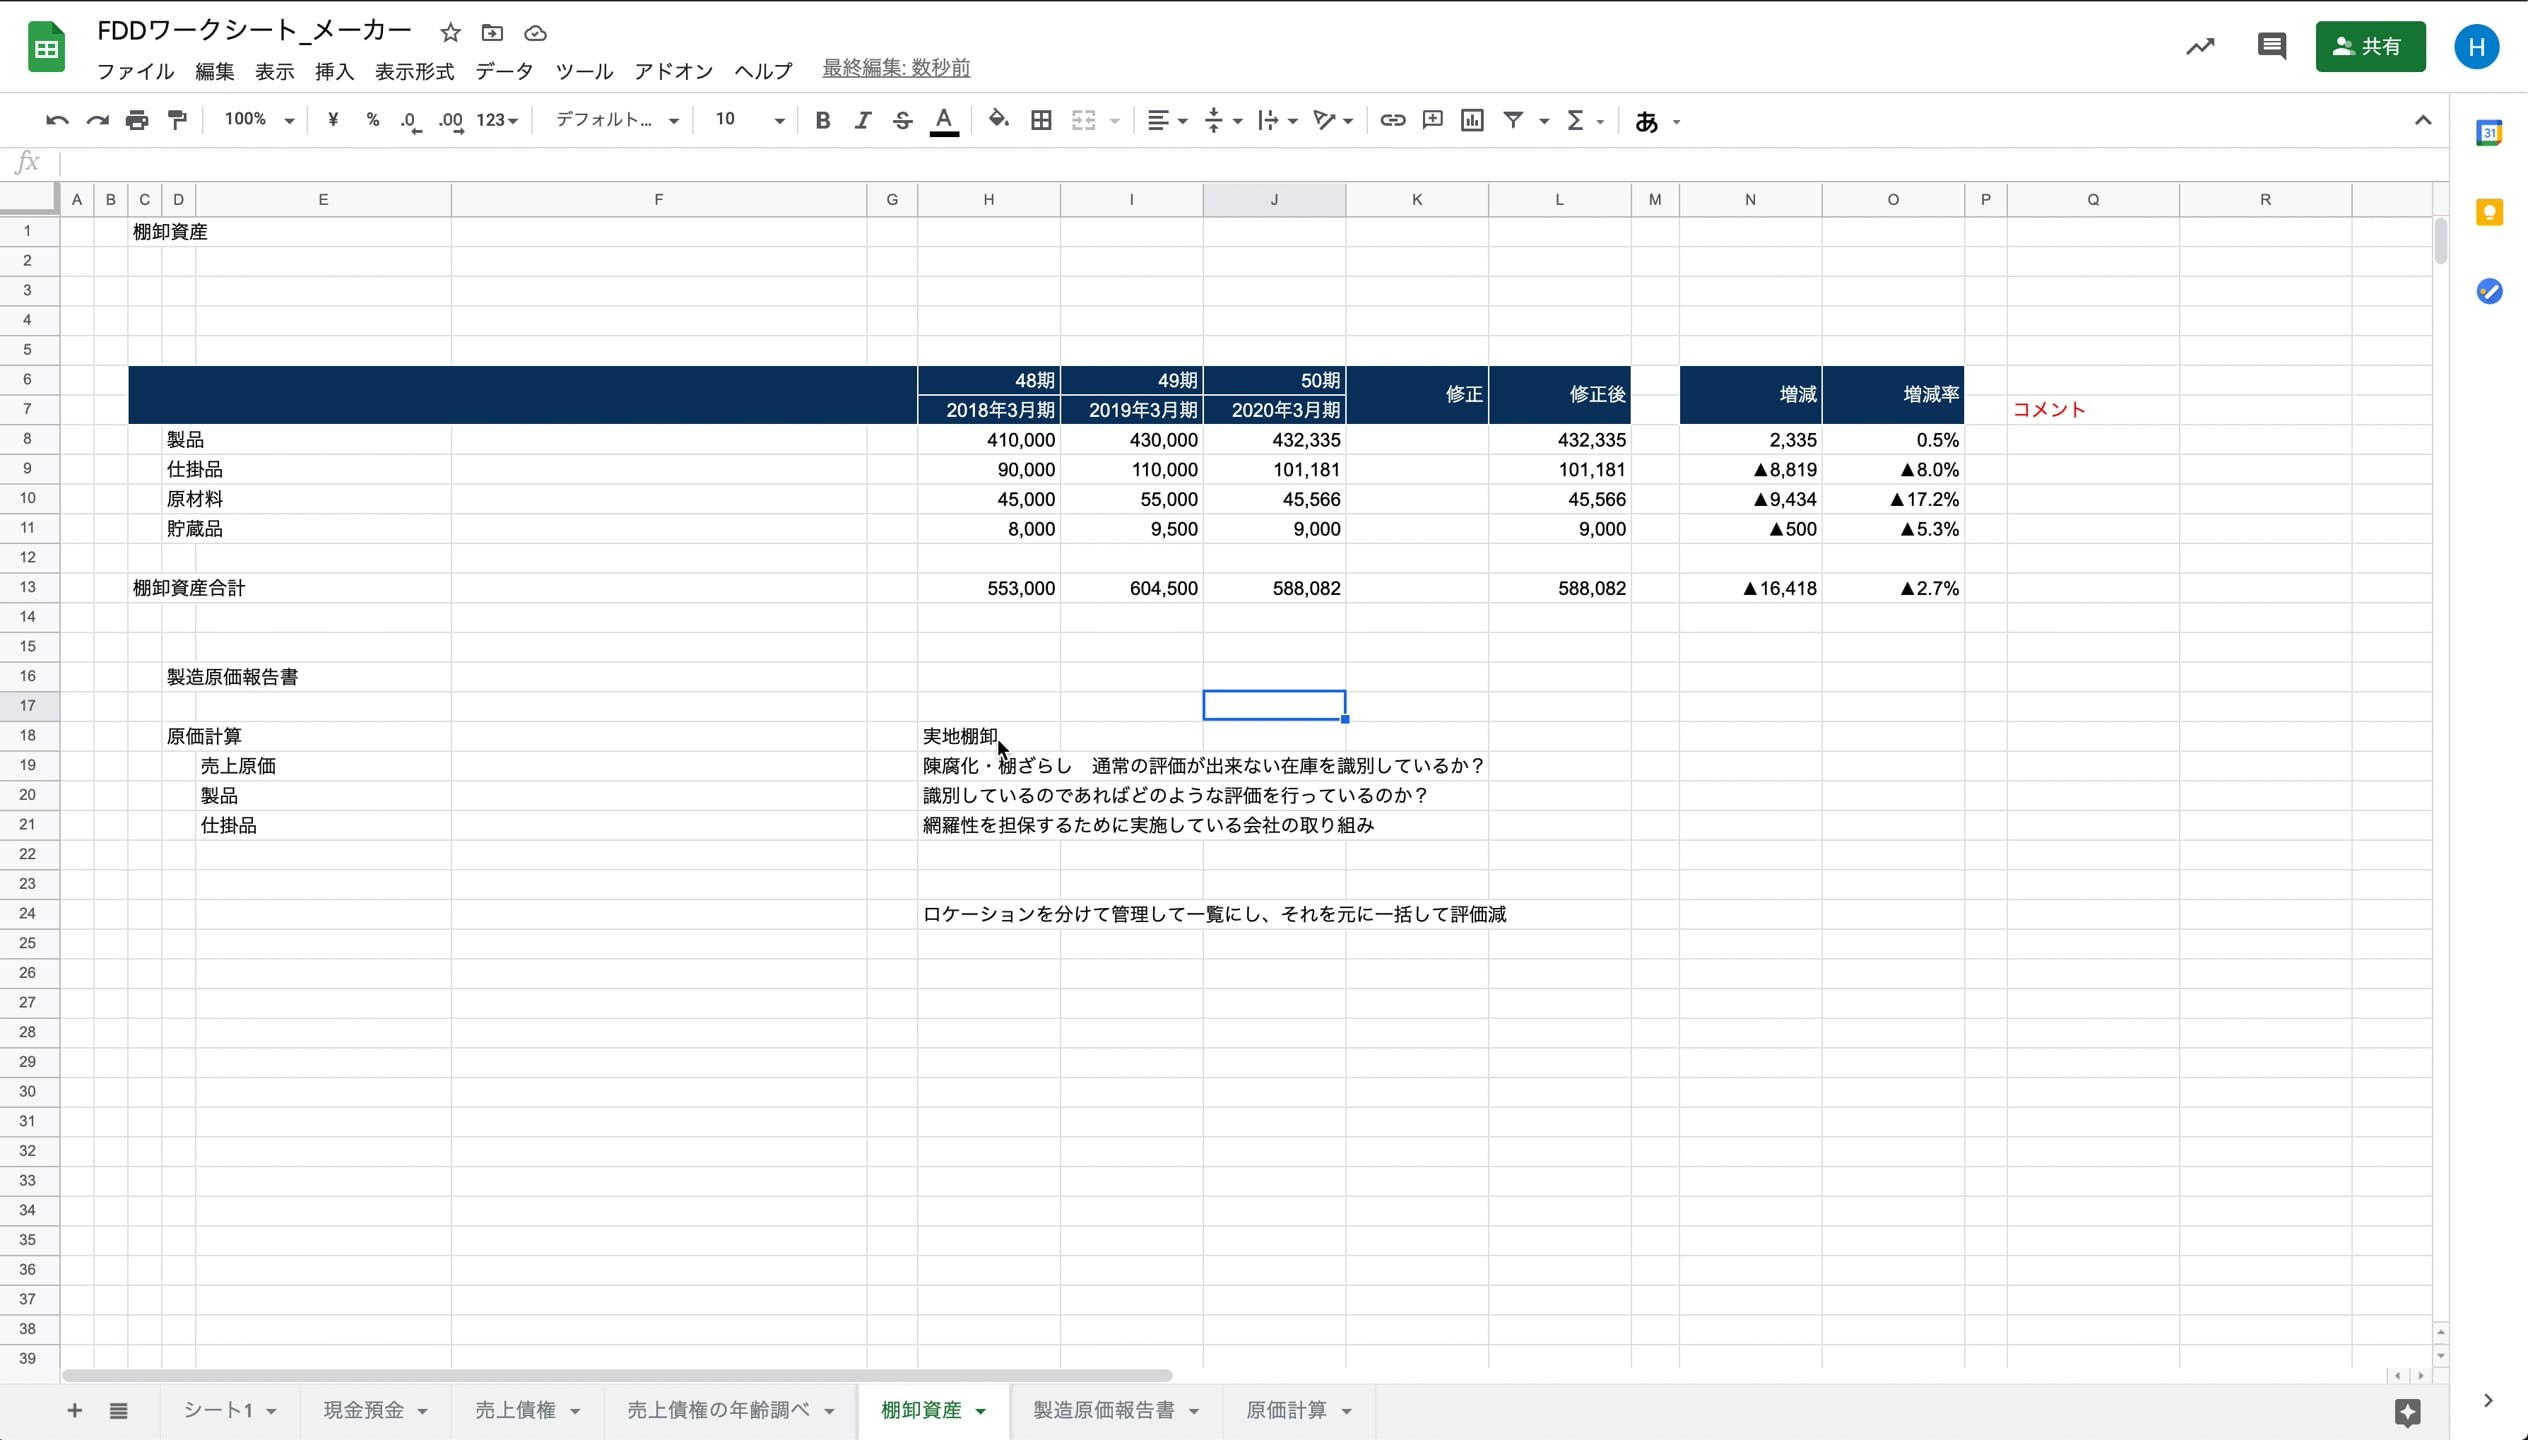Apply strikethrough formatting
This screenshot has height=1440, width=2528.
coord(901,120)
